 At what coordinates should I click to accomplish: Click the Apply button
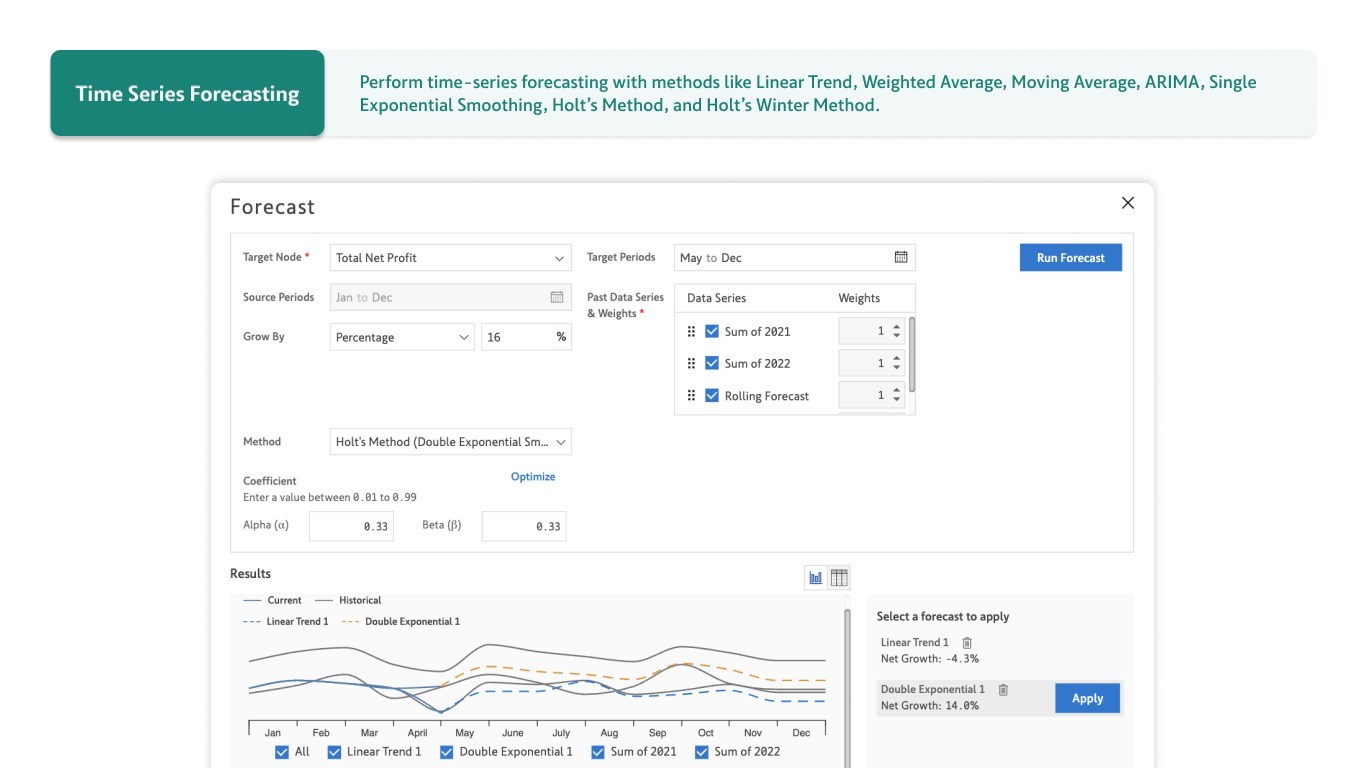[x=1088, y=698]
